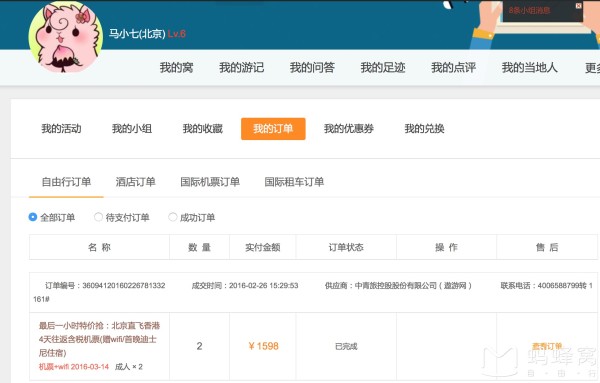Viewport: 600px width, 383px height.
Task: Select 国际机票订单 sub-tab
Action: click(x=210, y=182)
